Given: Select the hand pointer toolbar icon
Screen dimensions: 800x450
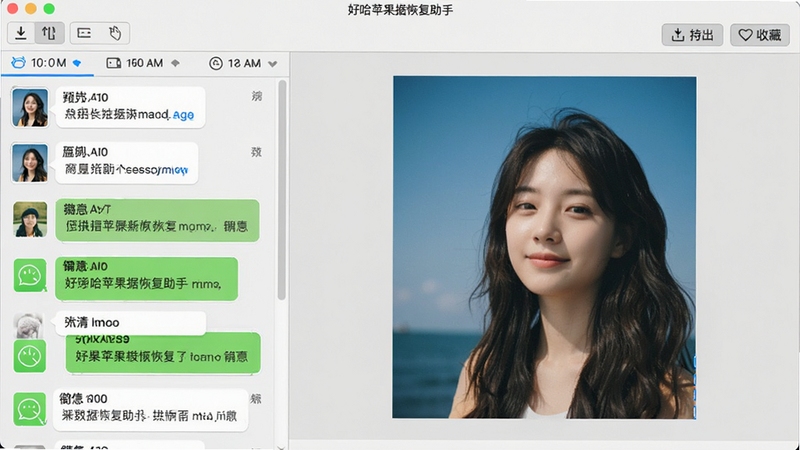Looking at the screenshot, I should point(115,33).
